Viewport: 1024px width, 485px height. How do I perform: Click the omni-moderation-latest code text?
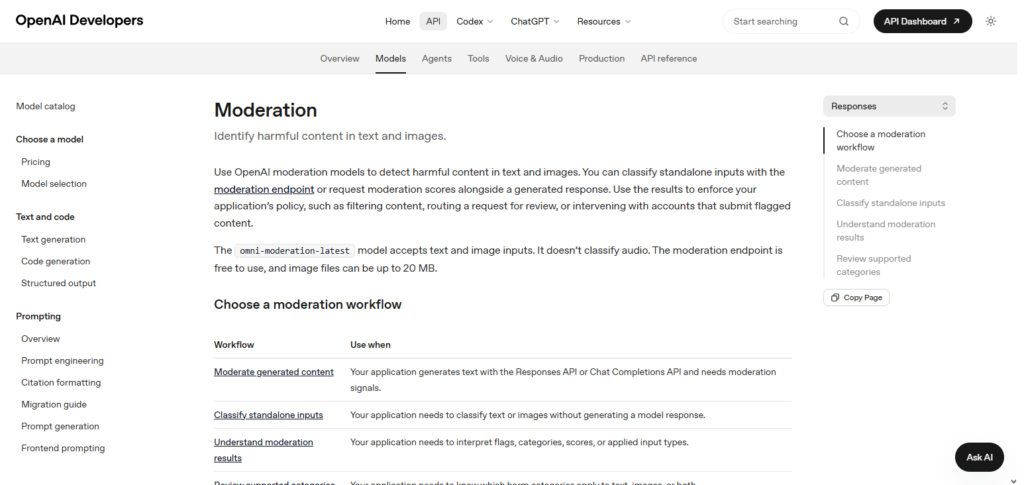tap(295, 251)
